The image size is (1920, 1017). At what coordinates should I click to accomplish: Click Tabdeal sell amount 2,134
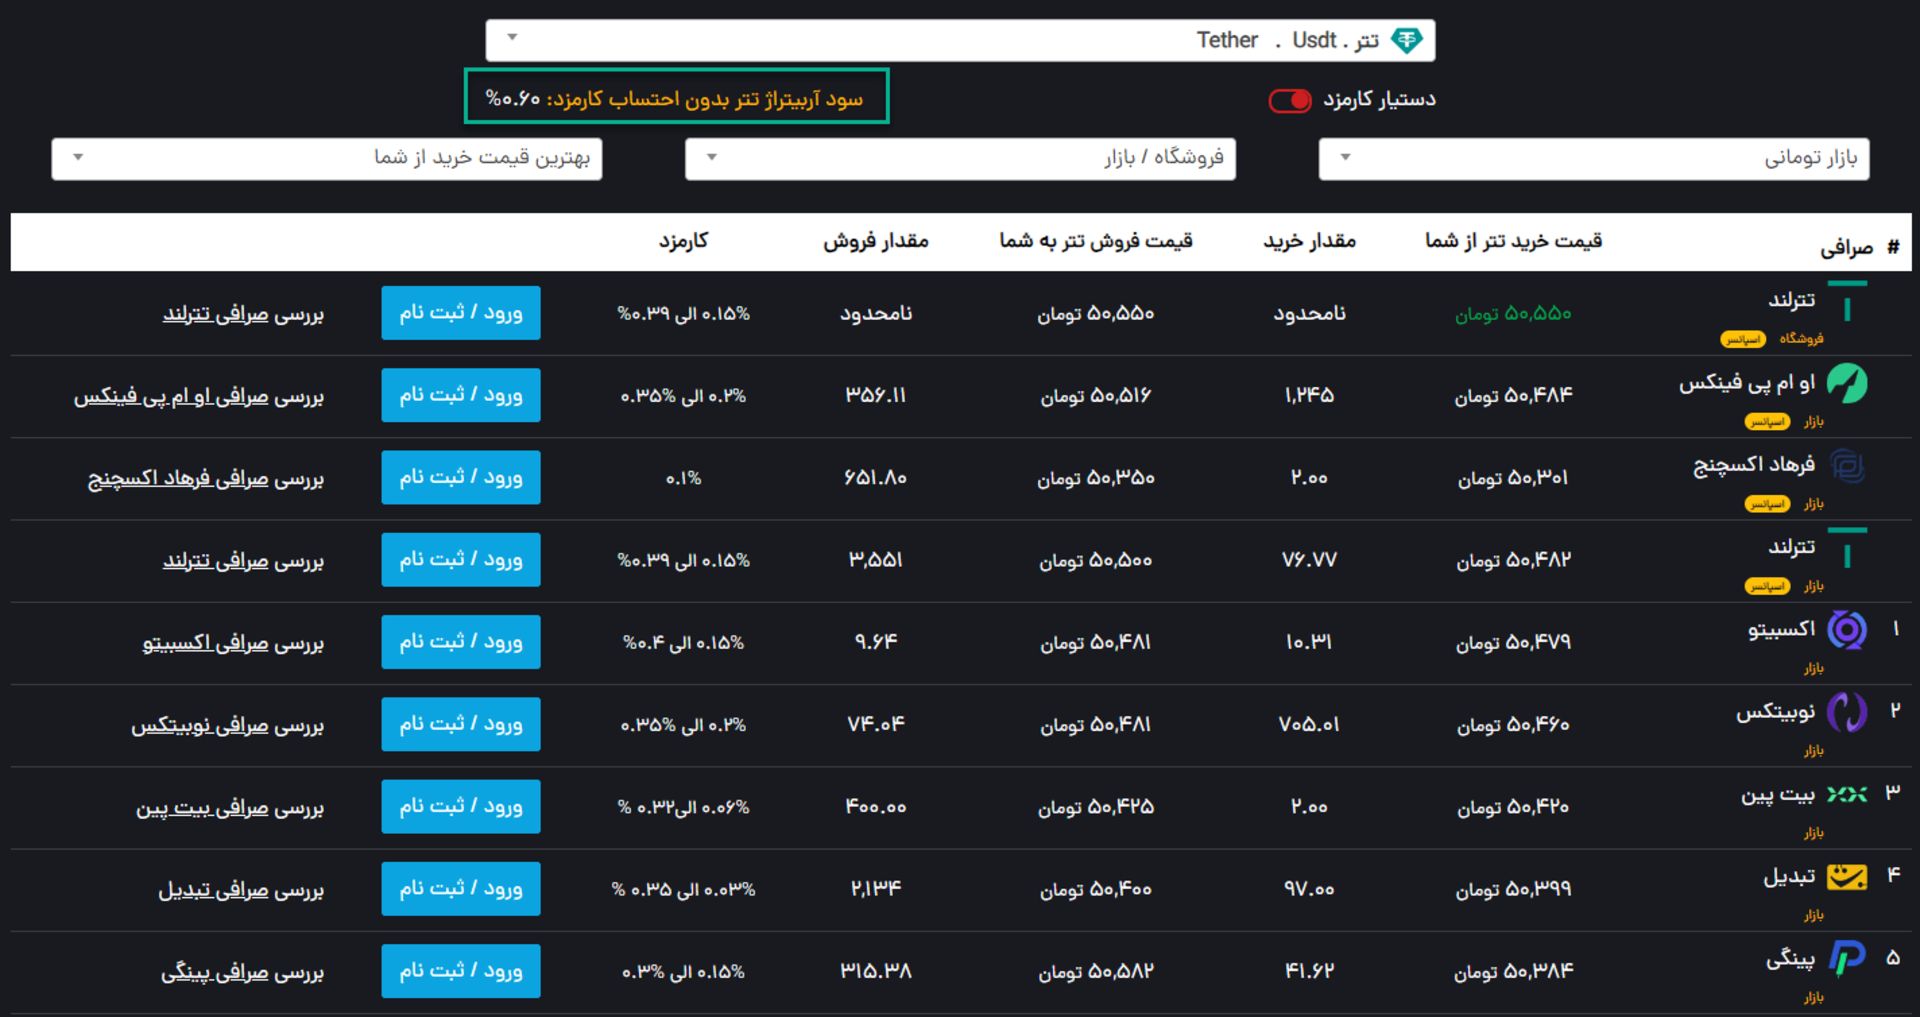point(876,888)
